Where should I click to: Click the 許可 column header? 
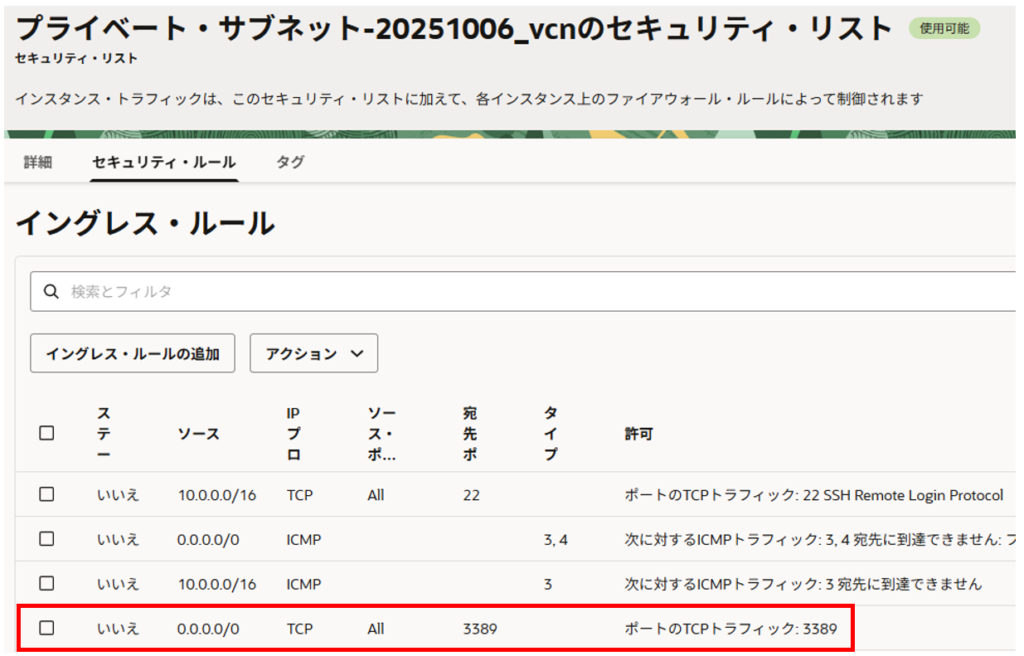click(x=638, y=434)
